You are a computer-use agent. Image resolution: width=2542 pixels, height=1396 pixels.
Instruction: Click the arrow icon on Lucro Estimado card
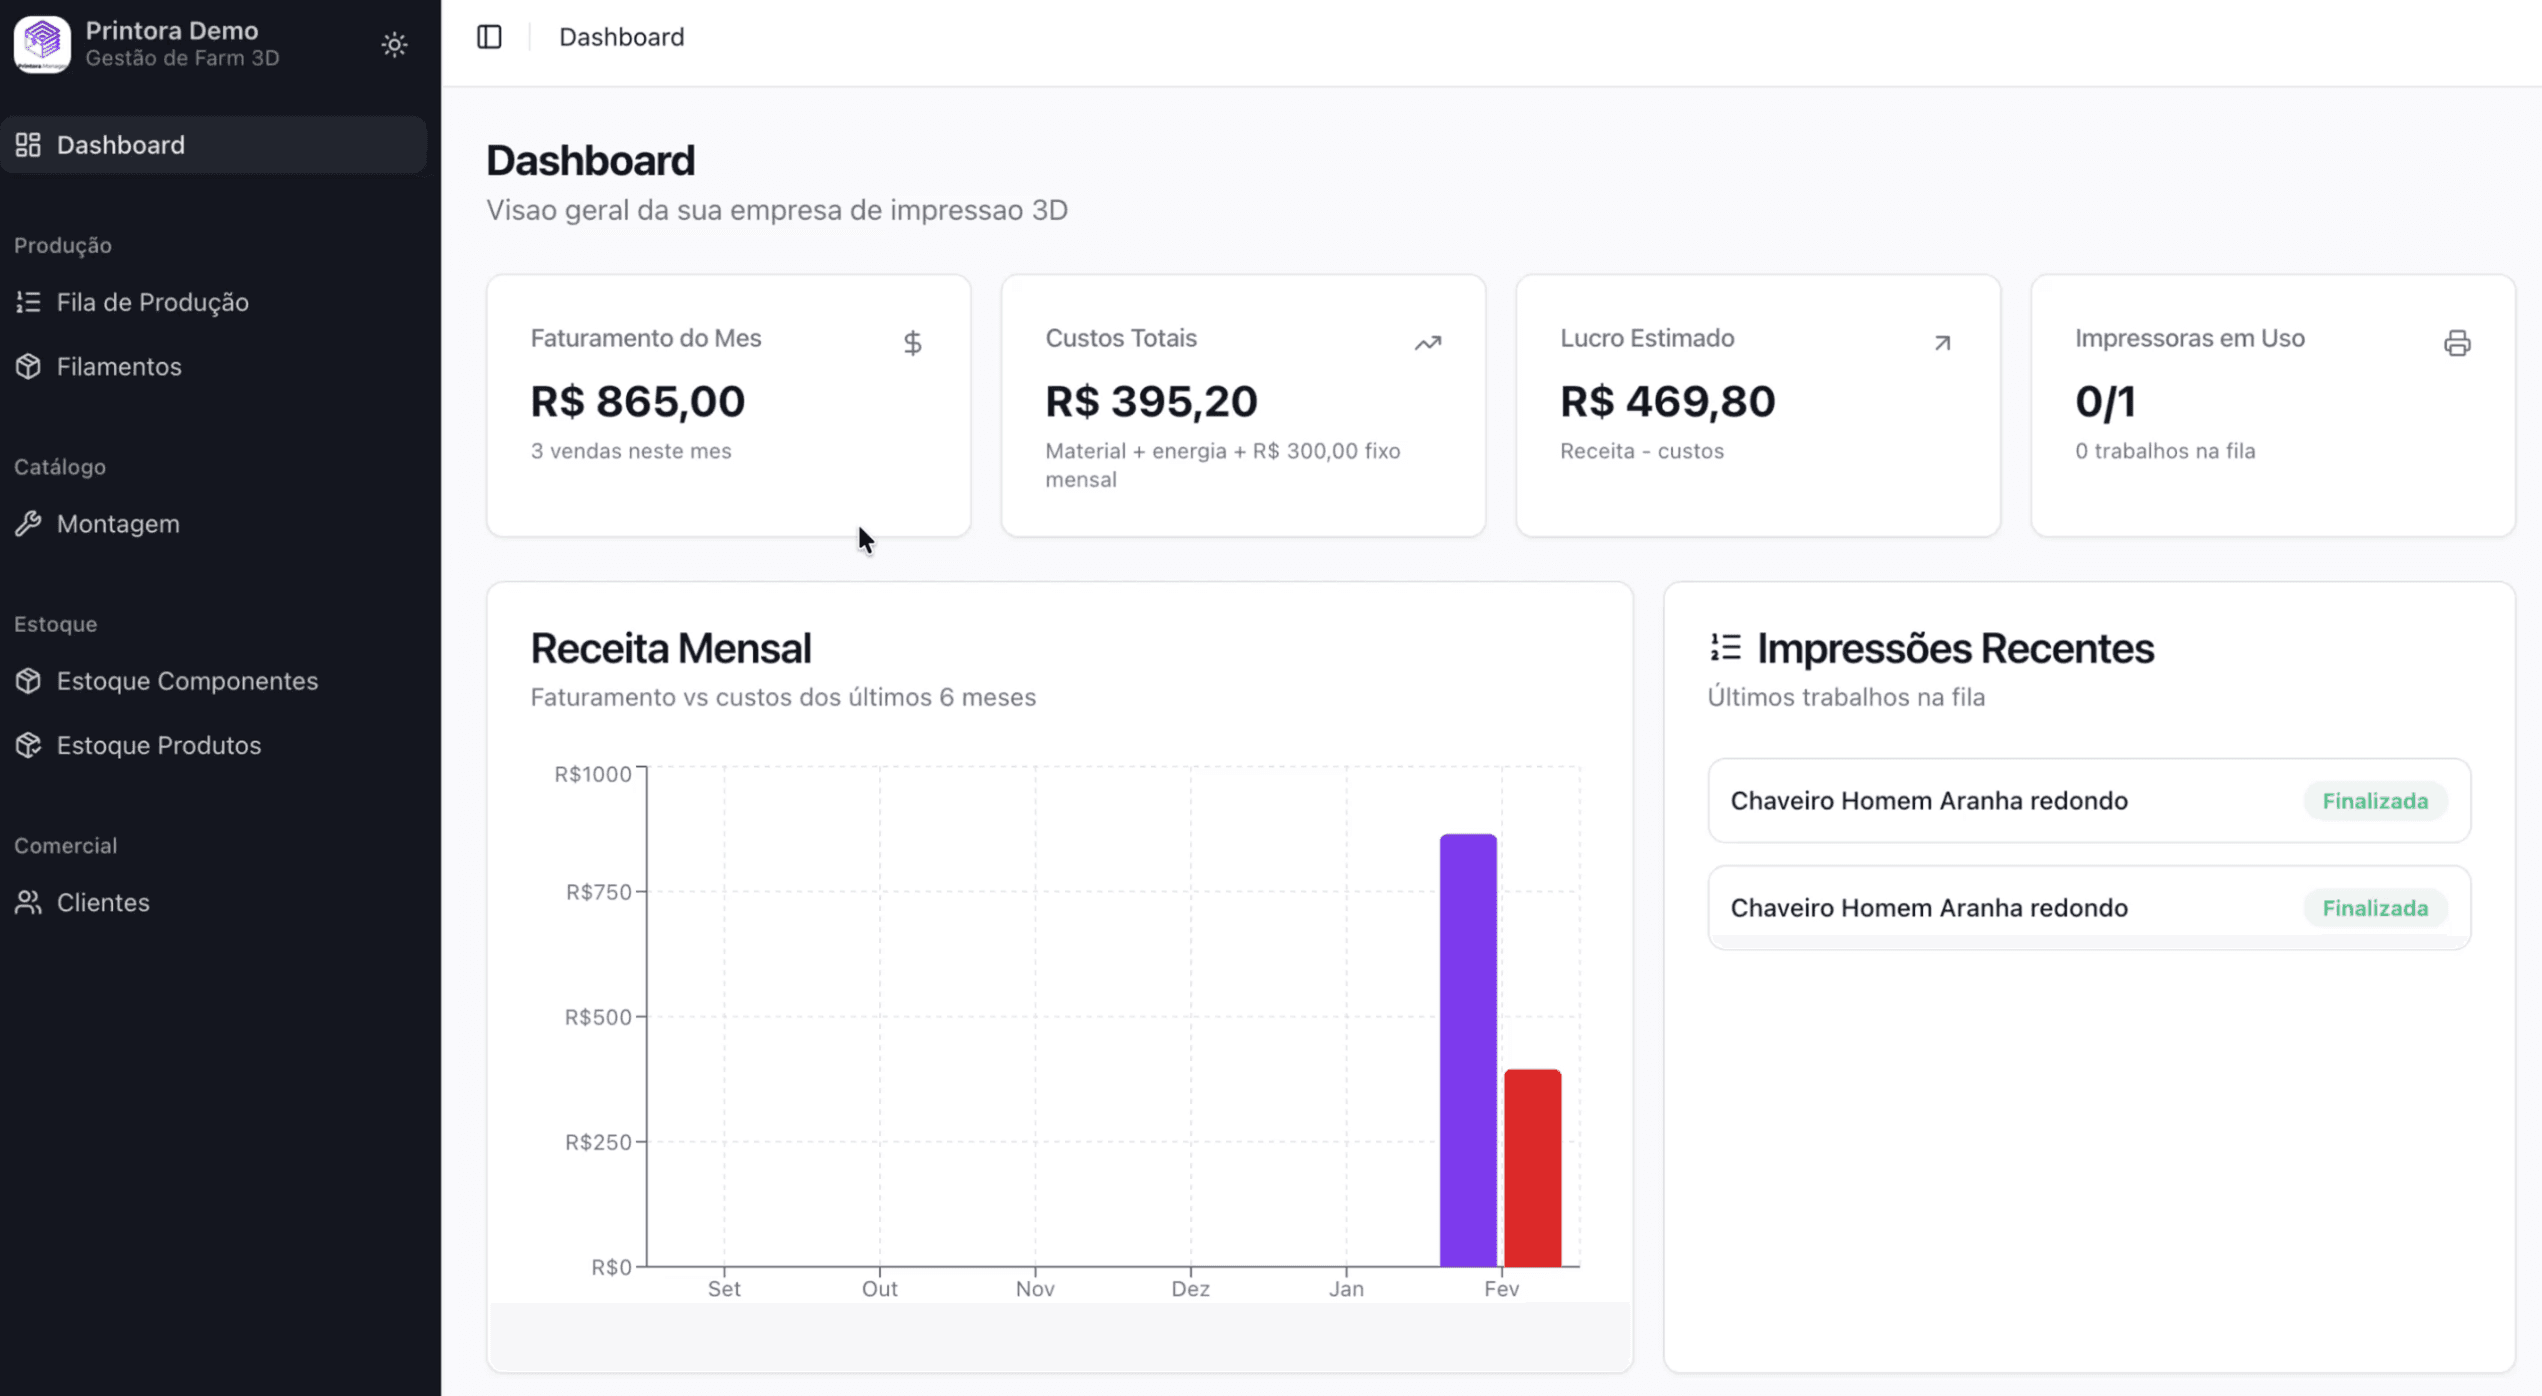[x=1942, y=343]
